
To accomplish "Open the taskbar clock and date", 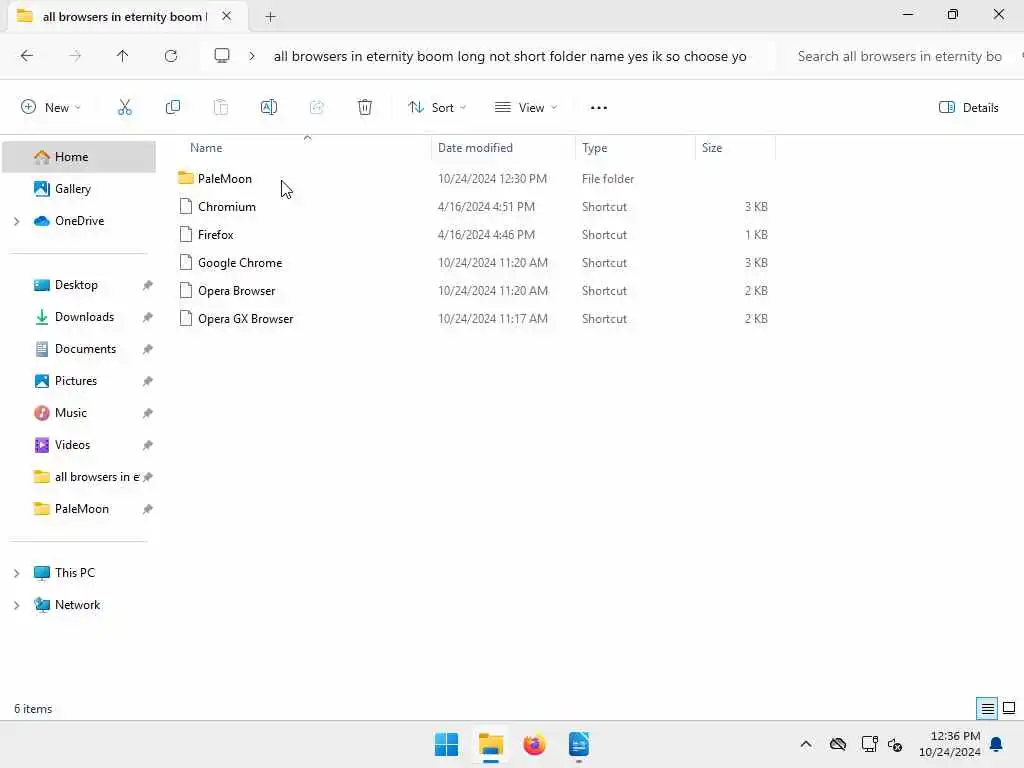I will point(950,744).
